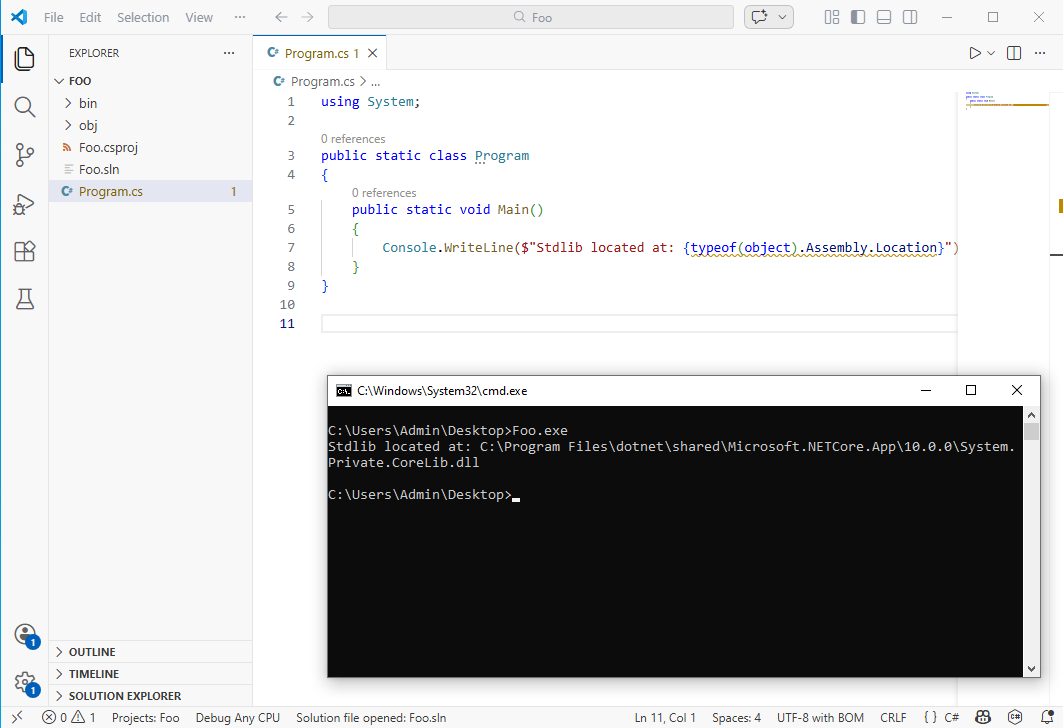Open the Source Control view
The image size is (1063, 728).
[x=24, y=155]
